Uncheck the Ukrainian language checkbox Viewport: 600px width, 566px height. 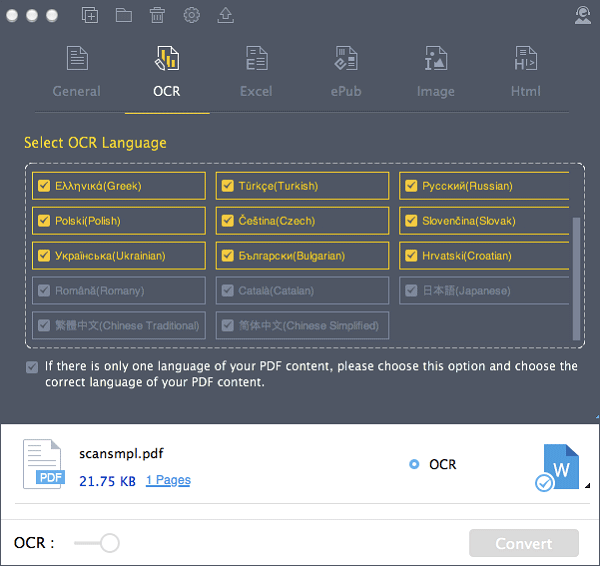(44, 255)
